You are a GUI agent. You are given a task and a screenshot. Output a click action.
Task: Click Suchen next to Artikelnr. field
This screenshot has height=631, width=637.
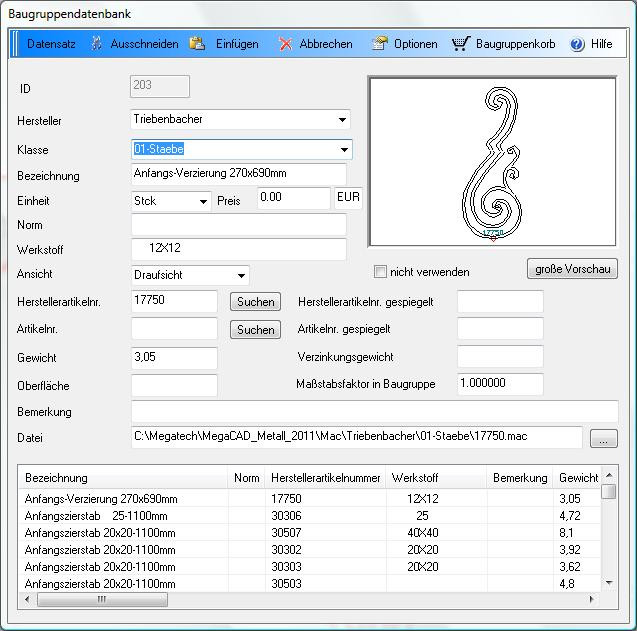255,329
